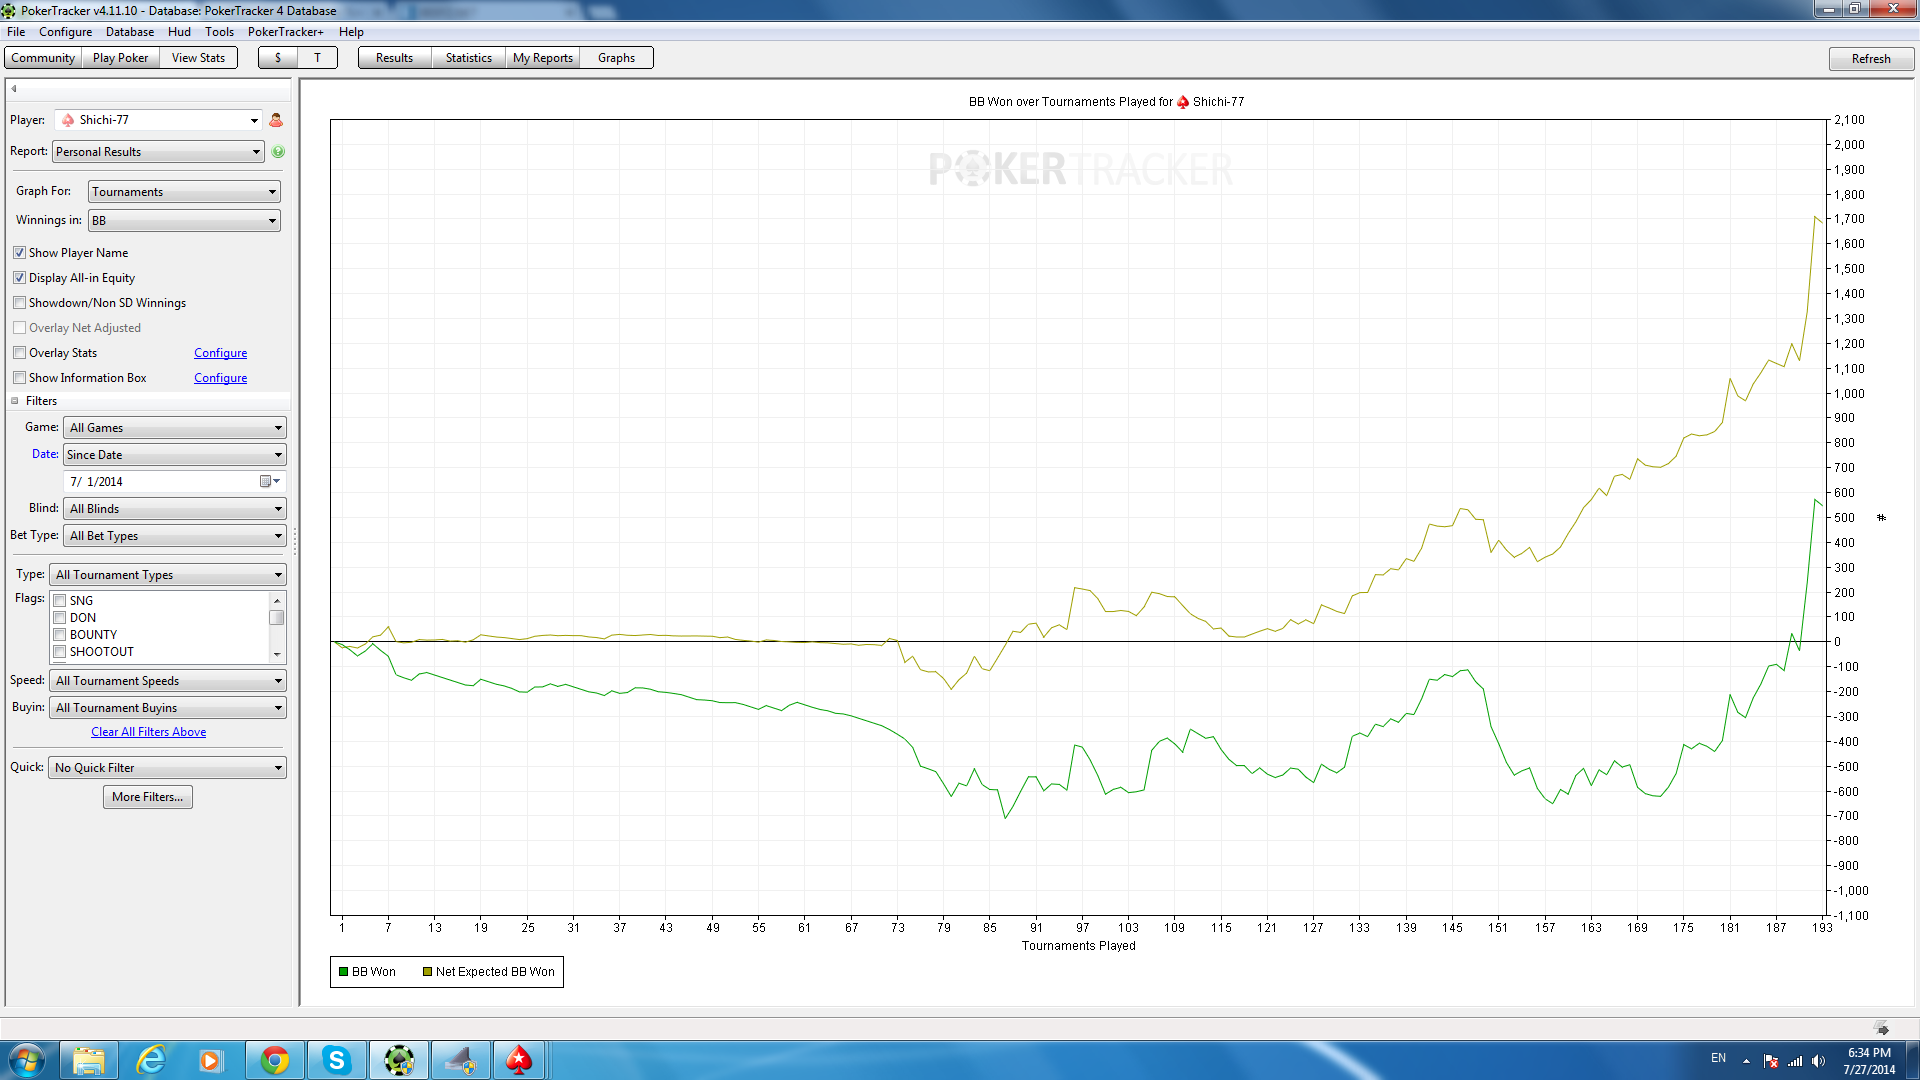Click the collapse panel arrow above Player
Image resolution: width=1920 pixels, height=1080 pixels.
[x=14, y=89]
